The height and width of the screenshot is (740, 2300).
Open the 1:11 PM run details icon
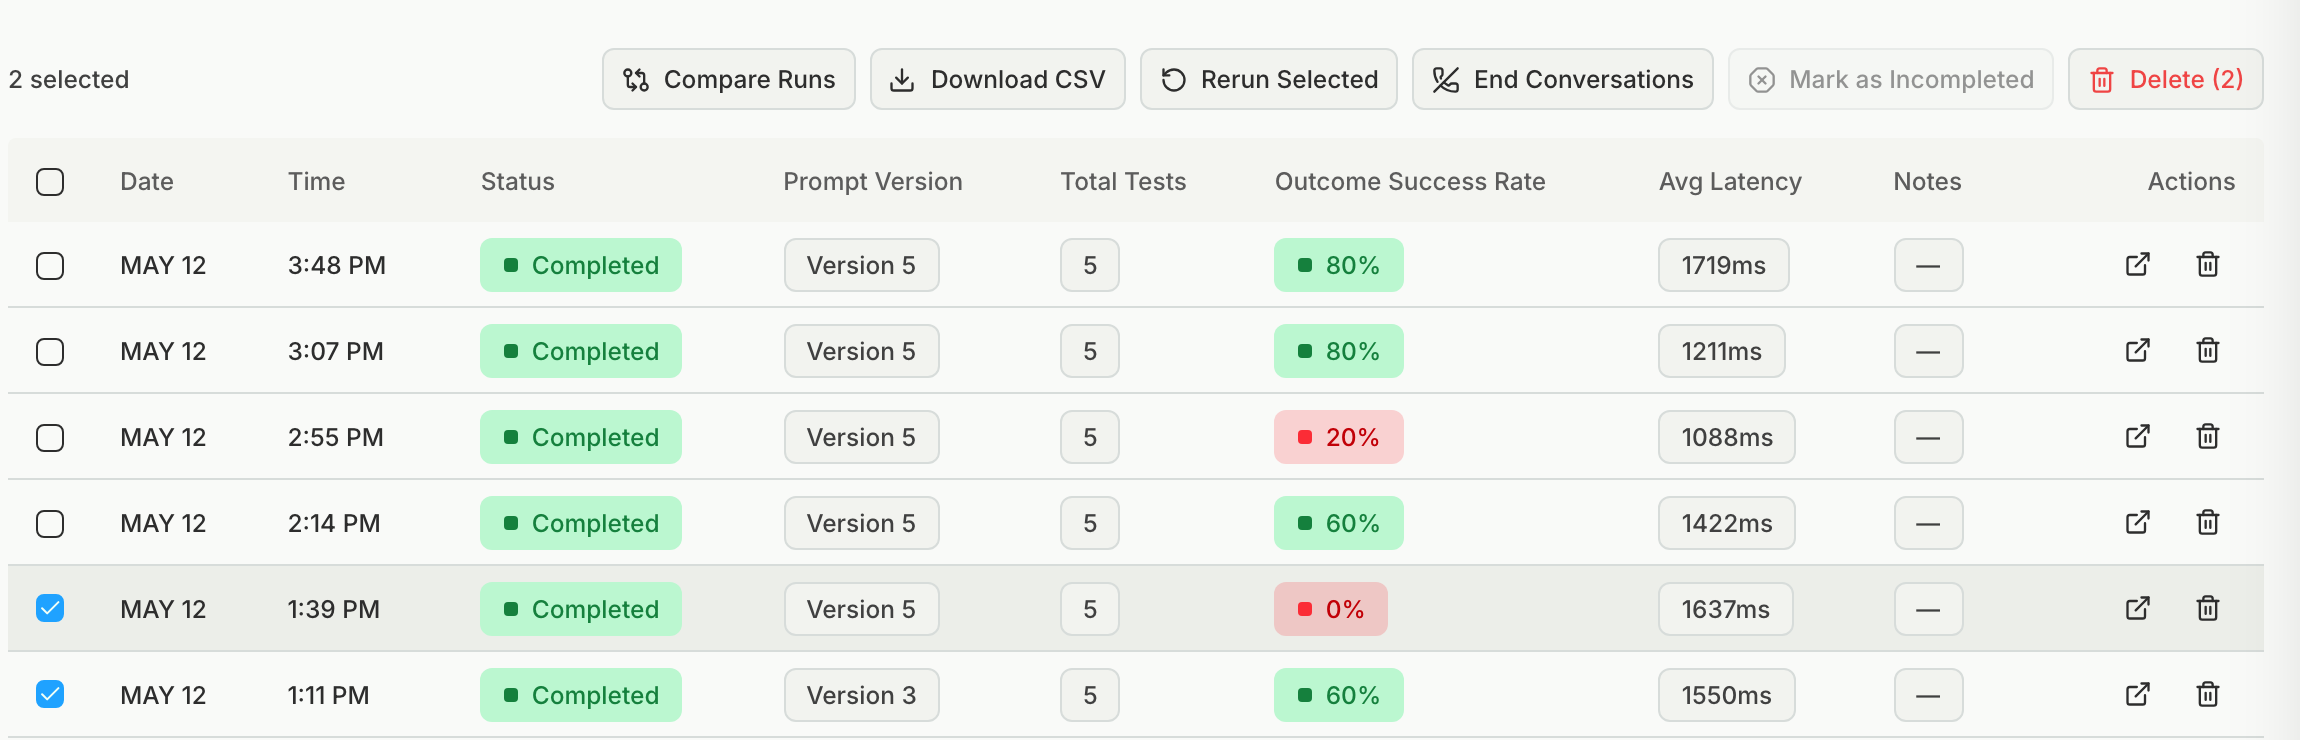[x=2137, y=695]
